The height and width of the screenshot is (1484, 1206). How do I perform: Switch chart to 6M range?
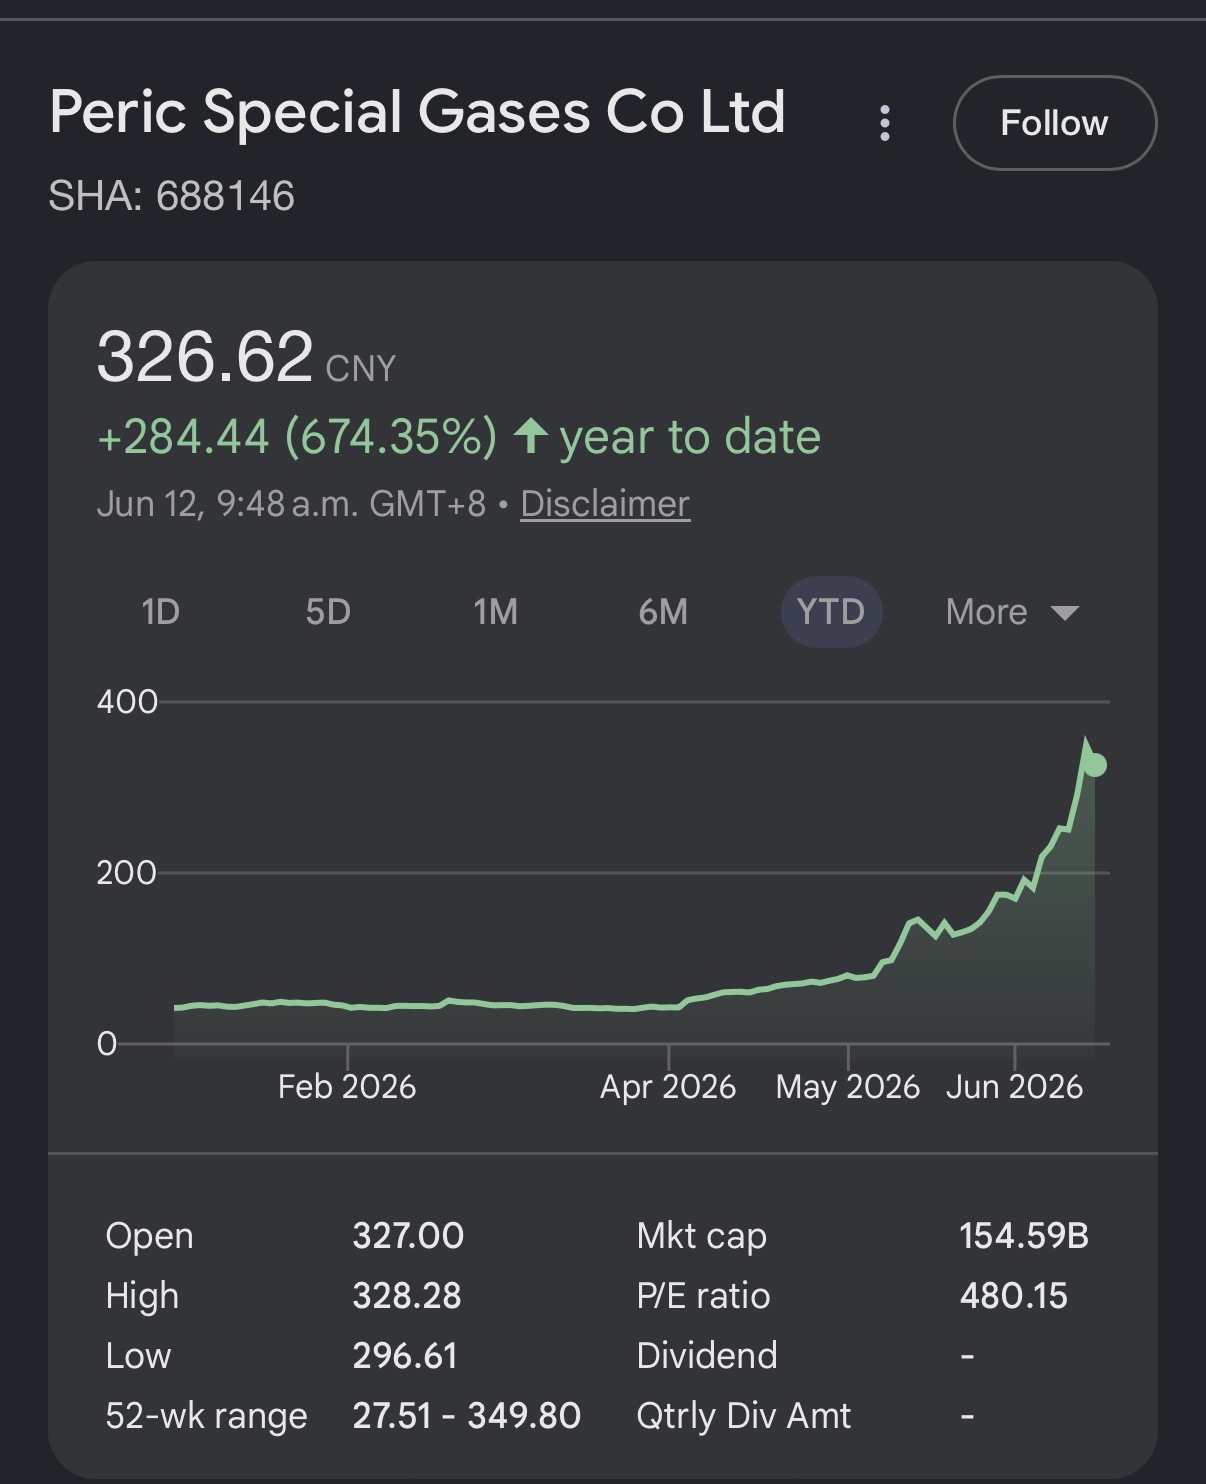[663, 612]
